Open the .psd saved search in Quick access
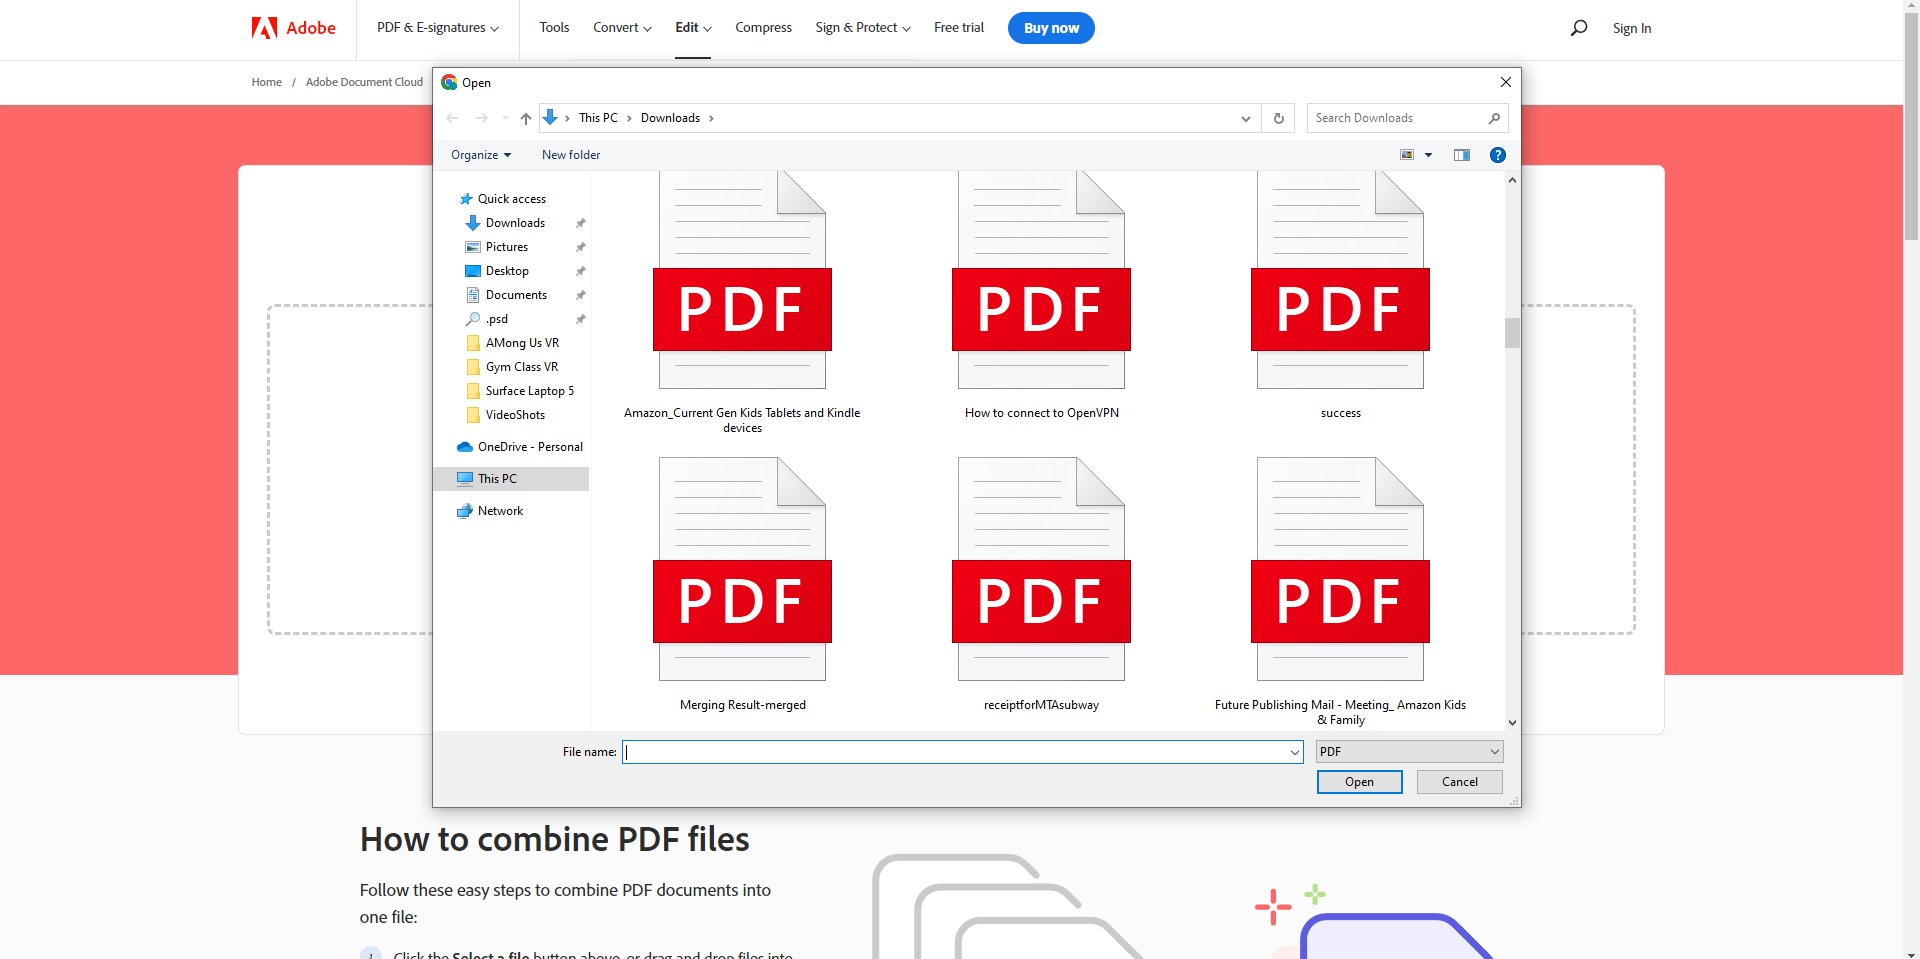This screenshot has height=959, width=1920. (497, 318)
